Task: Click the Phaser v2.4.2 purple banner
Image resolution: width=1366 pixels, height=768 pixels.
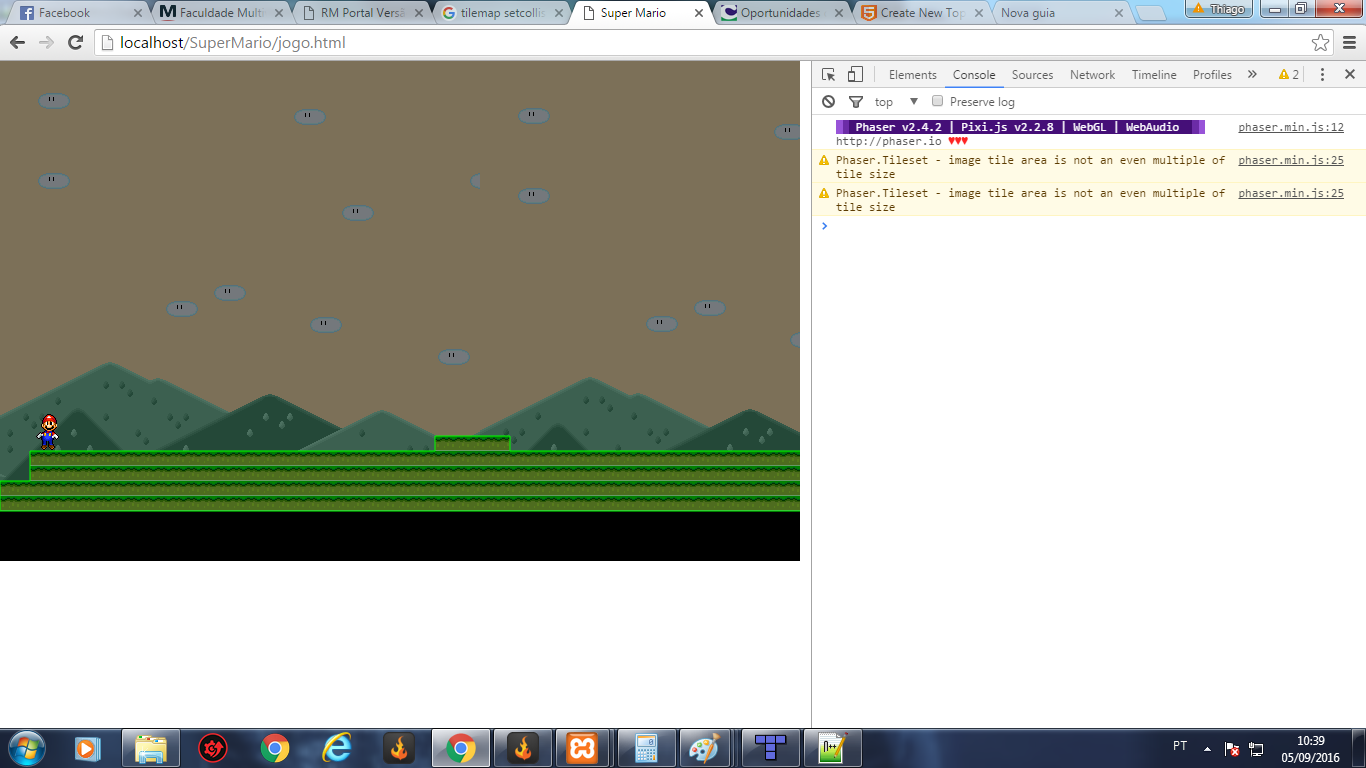Action: (x=1020, y=128)
